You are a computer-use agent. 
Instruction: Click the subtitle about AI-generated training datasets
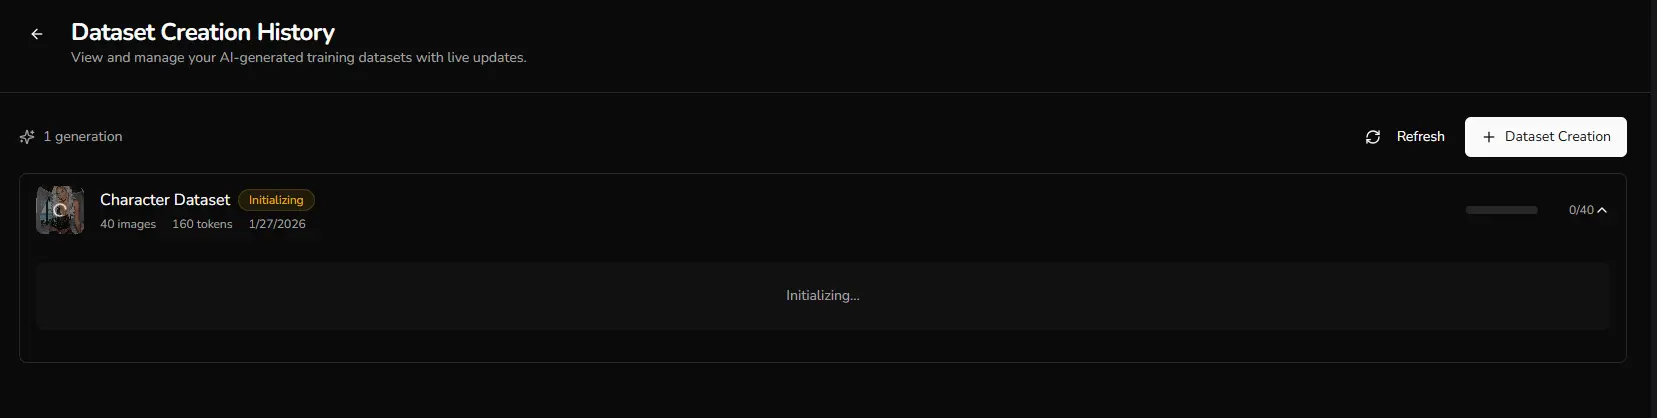pos(298,58)
